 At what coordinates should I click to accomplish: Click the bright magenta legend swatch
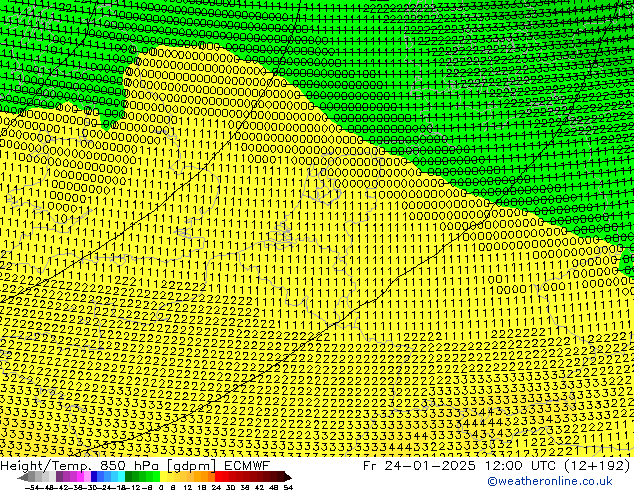(80, 477)
